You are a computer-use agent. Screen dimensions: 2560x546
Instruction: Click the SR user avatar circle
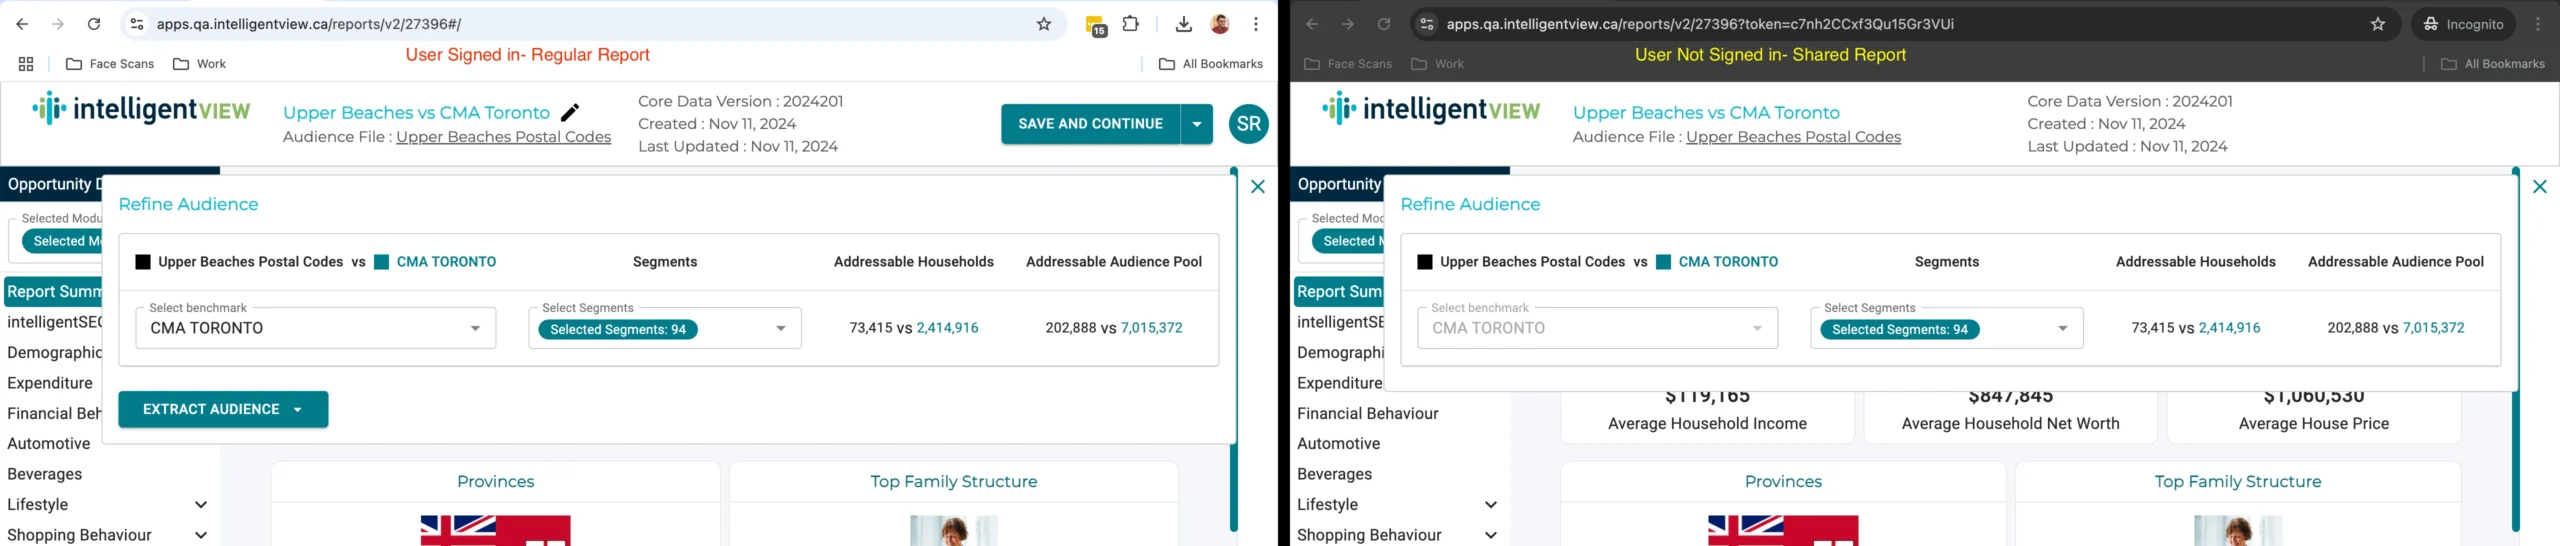(1248, 124)
